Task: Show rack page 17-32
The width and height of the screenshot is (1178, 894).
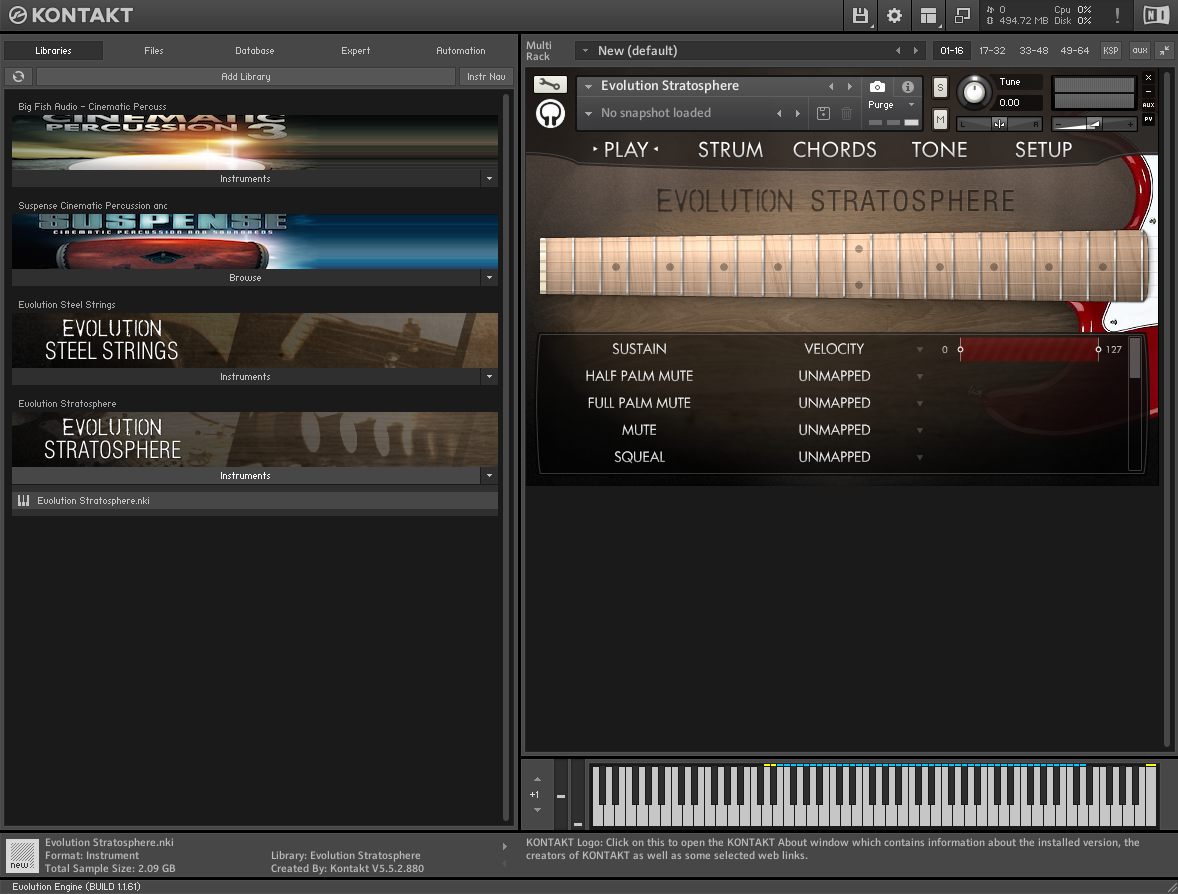Action: click(992, 50)
